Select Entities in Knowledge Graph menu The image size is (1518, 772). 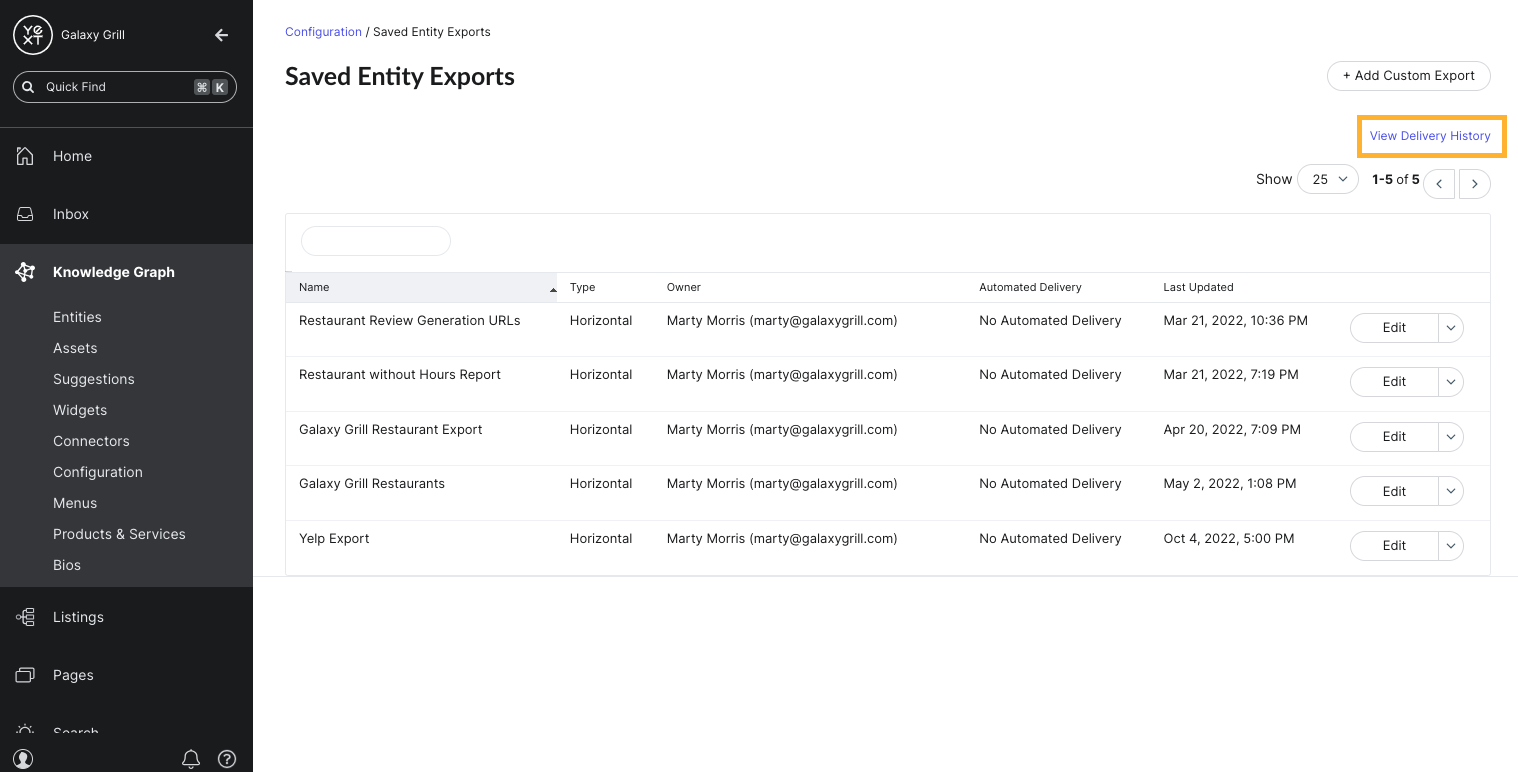pos(77,317)
